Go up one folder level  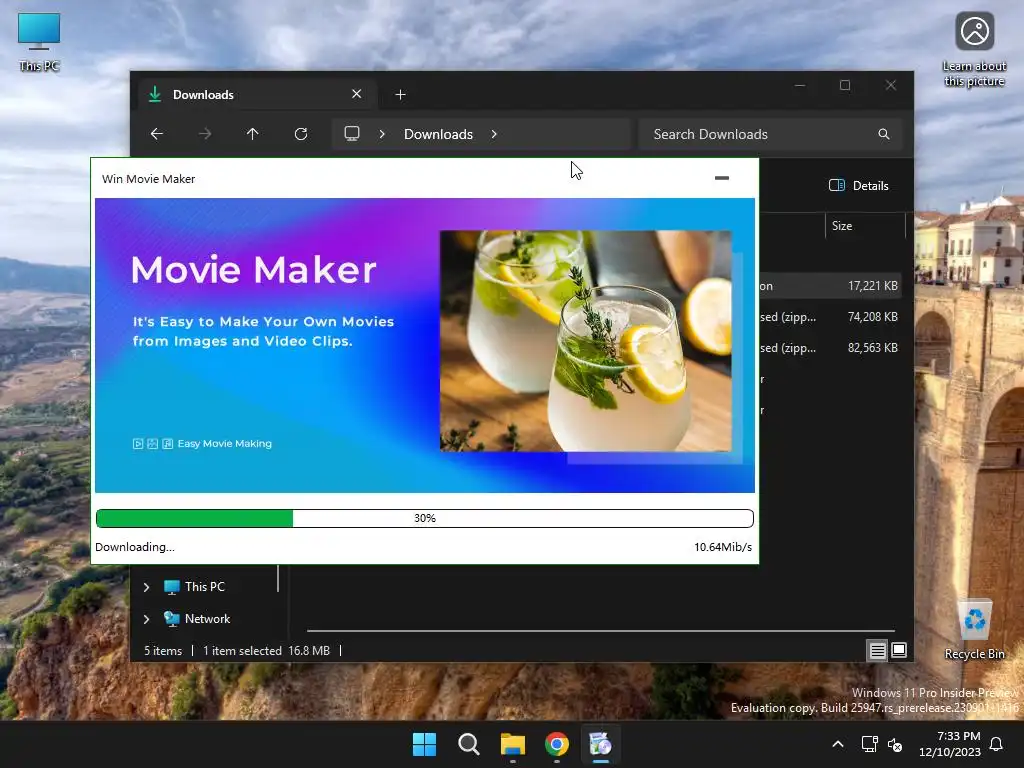click(x=253, y=134)
